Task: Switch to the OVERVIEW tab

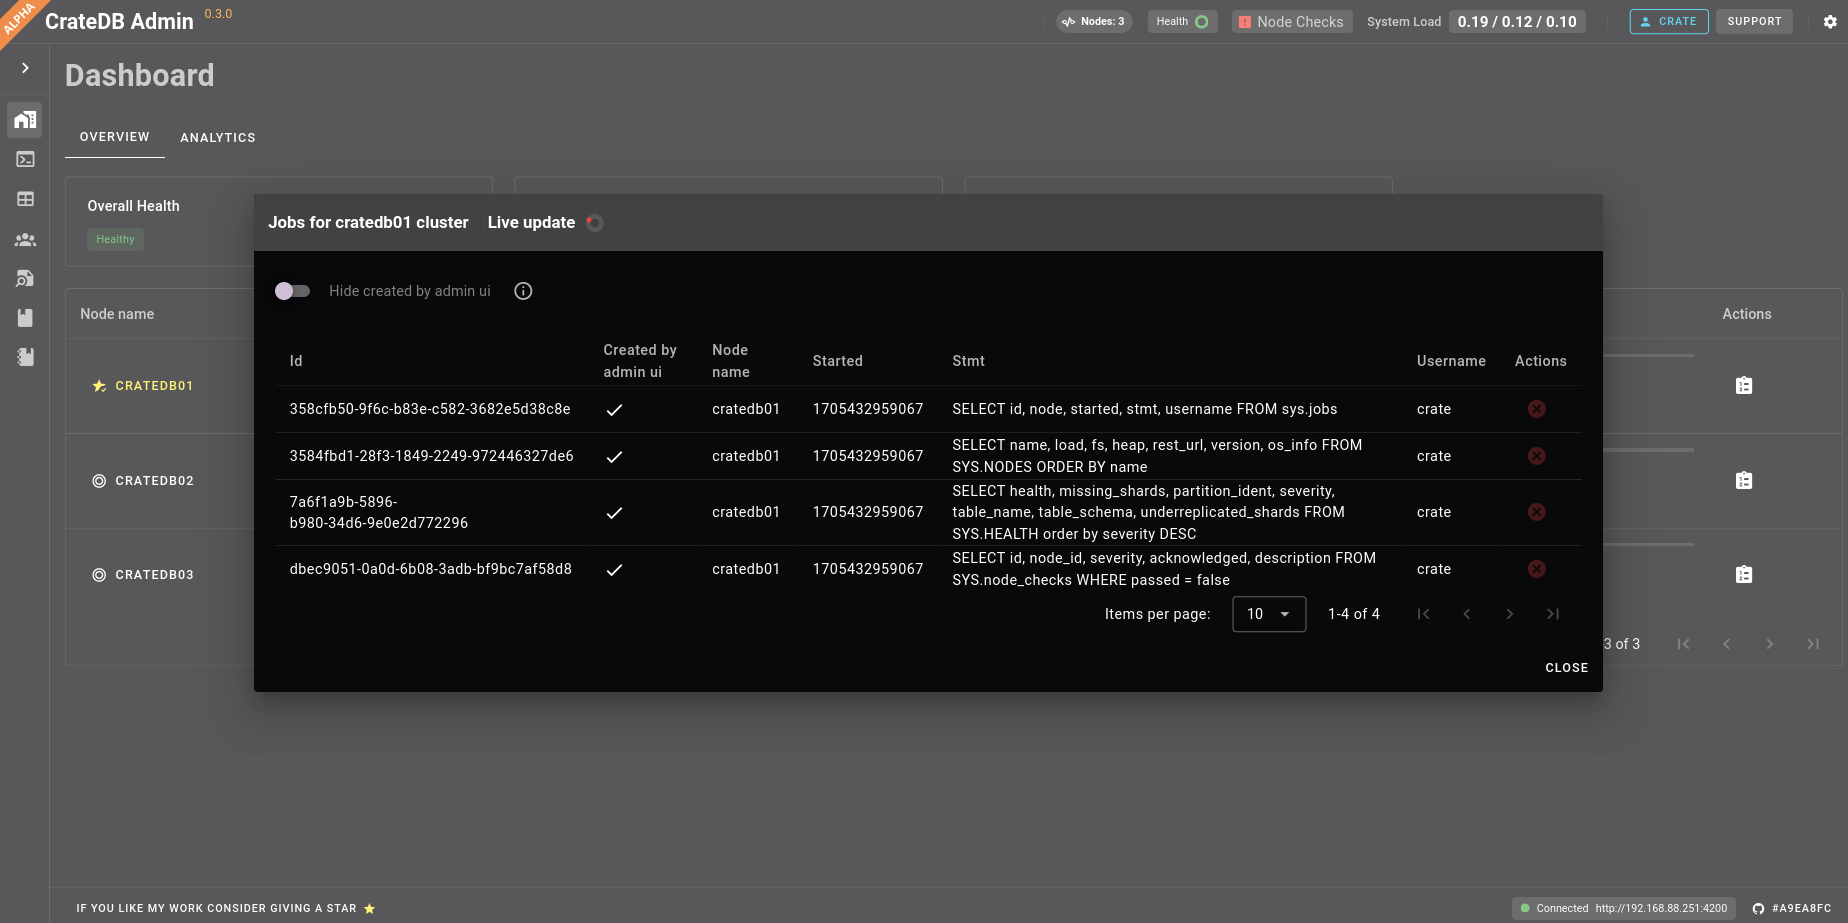Action: pos(115,137)
